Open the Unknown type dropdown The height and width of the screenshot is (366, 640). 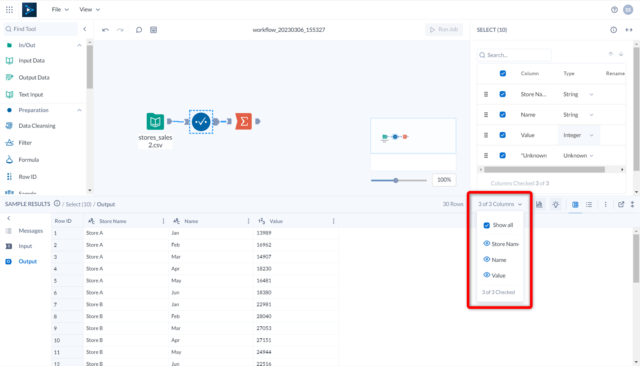[x=578, y=155]
